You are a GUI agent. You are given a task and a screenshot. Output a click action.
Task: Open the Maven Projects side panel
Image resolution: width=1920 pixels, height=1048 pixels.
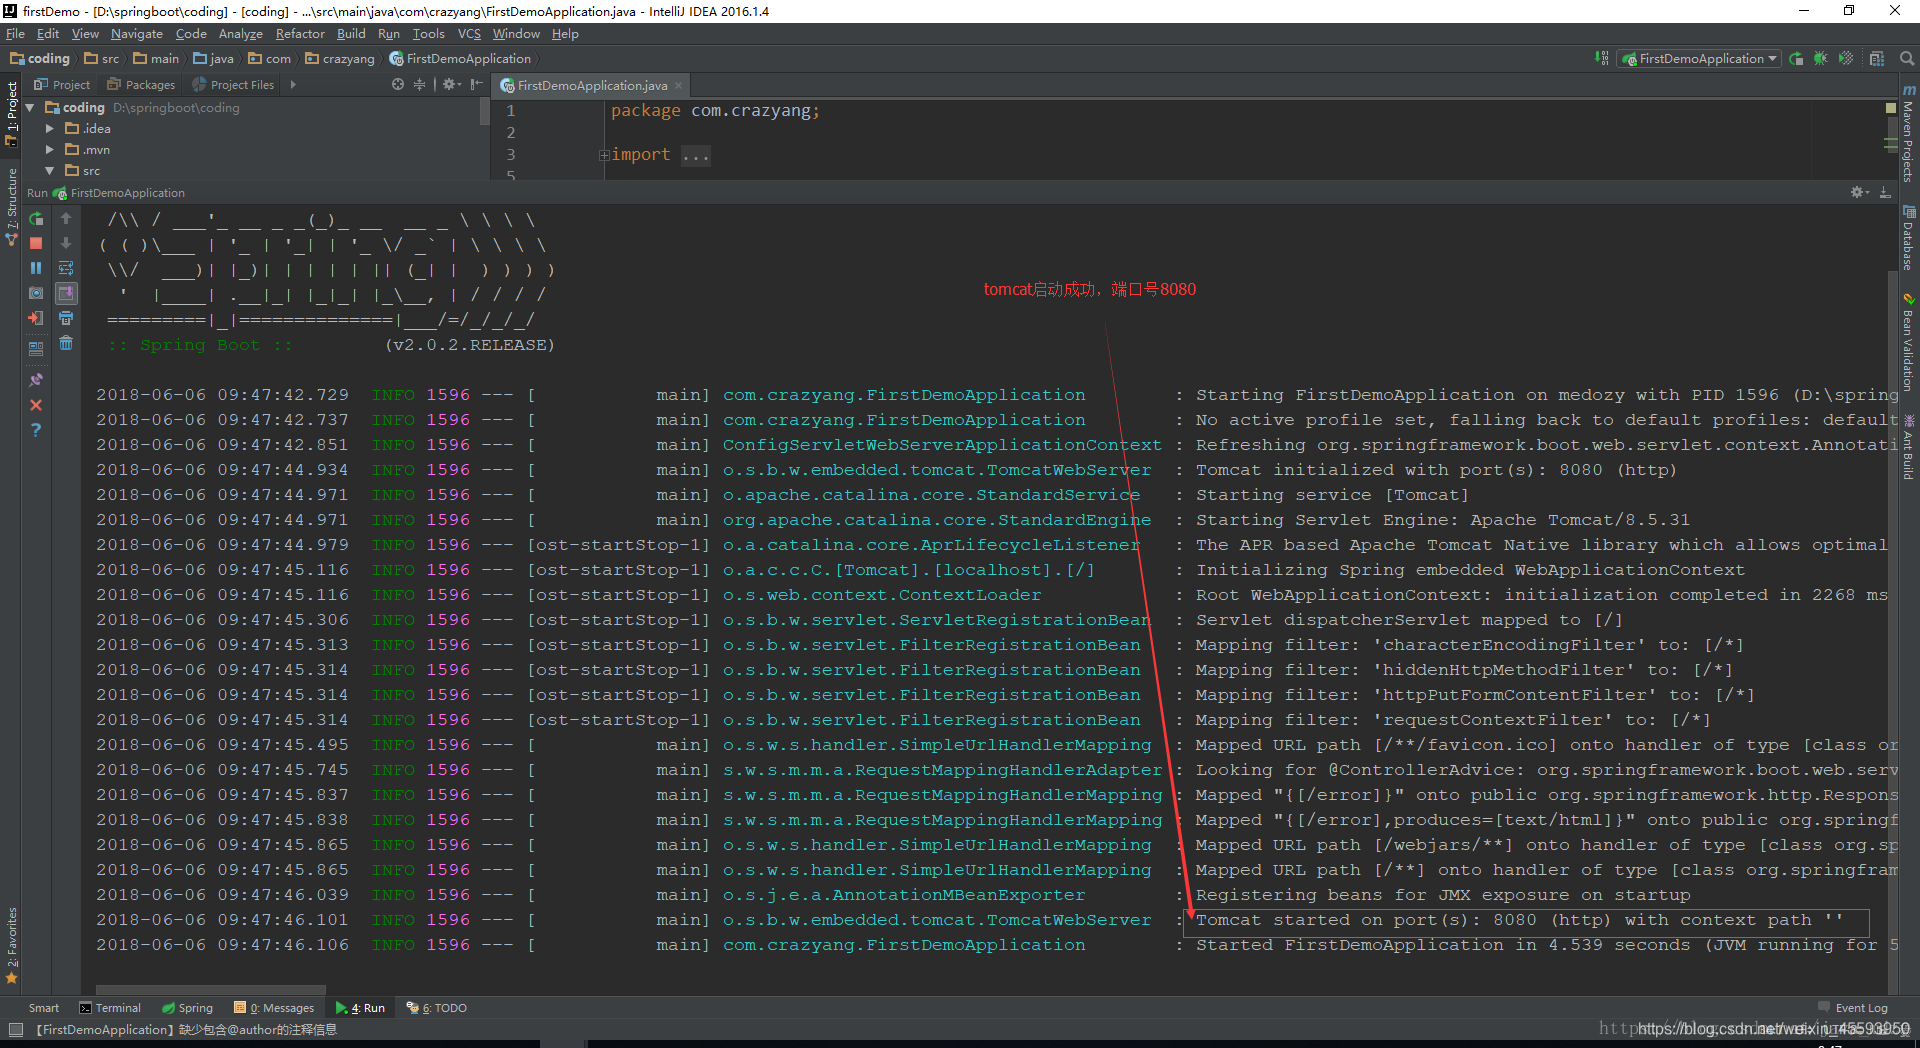click(1908, 134)
